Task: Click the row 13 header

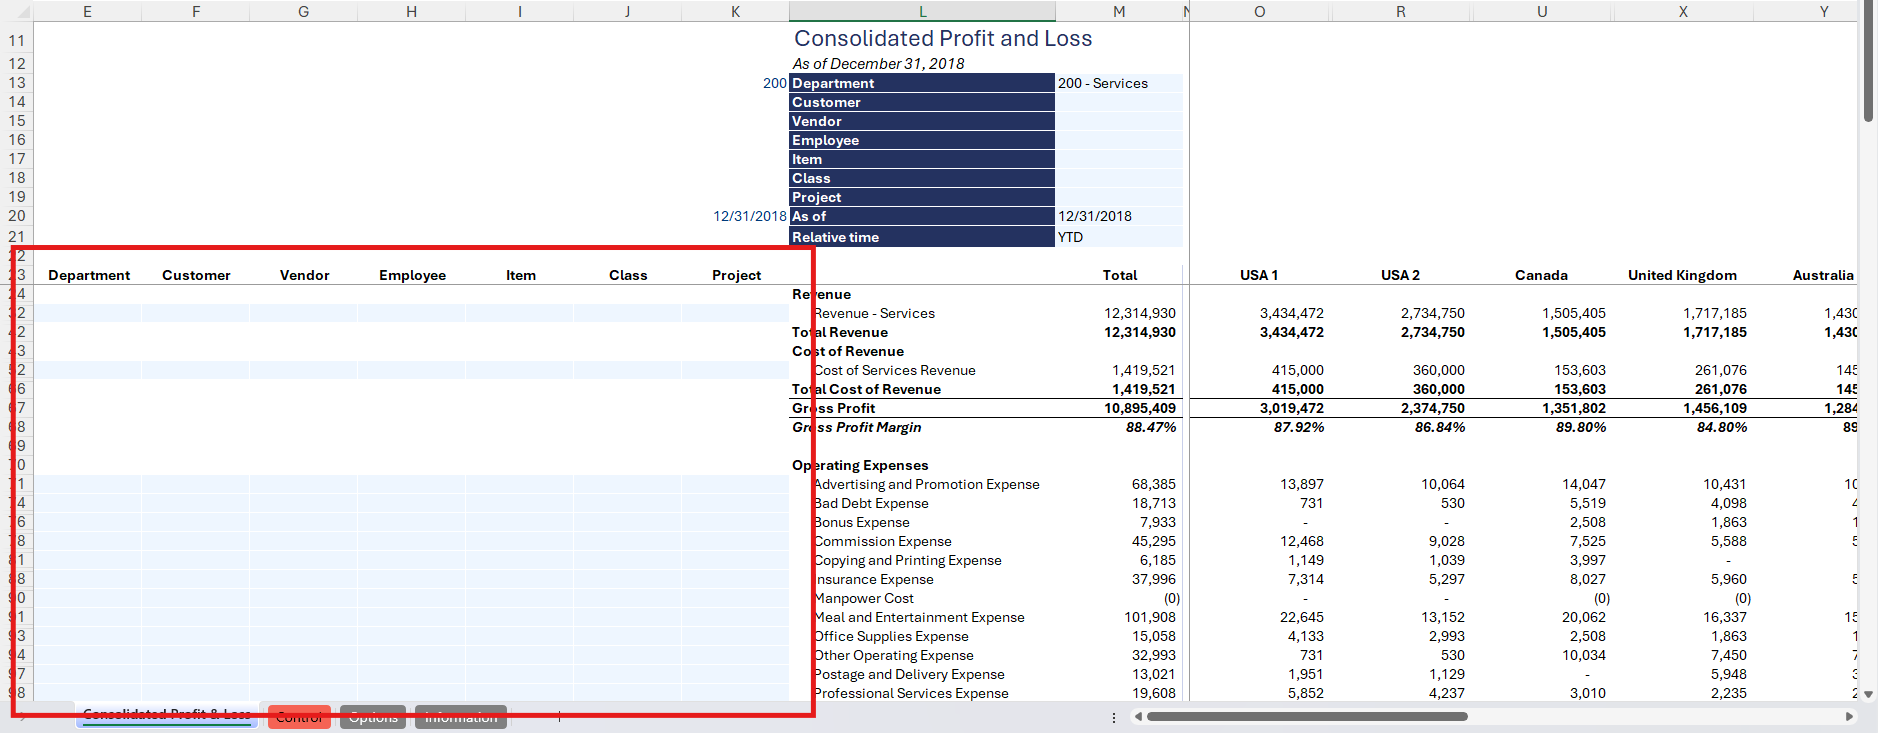Action: pos(17,83)
